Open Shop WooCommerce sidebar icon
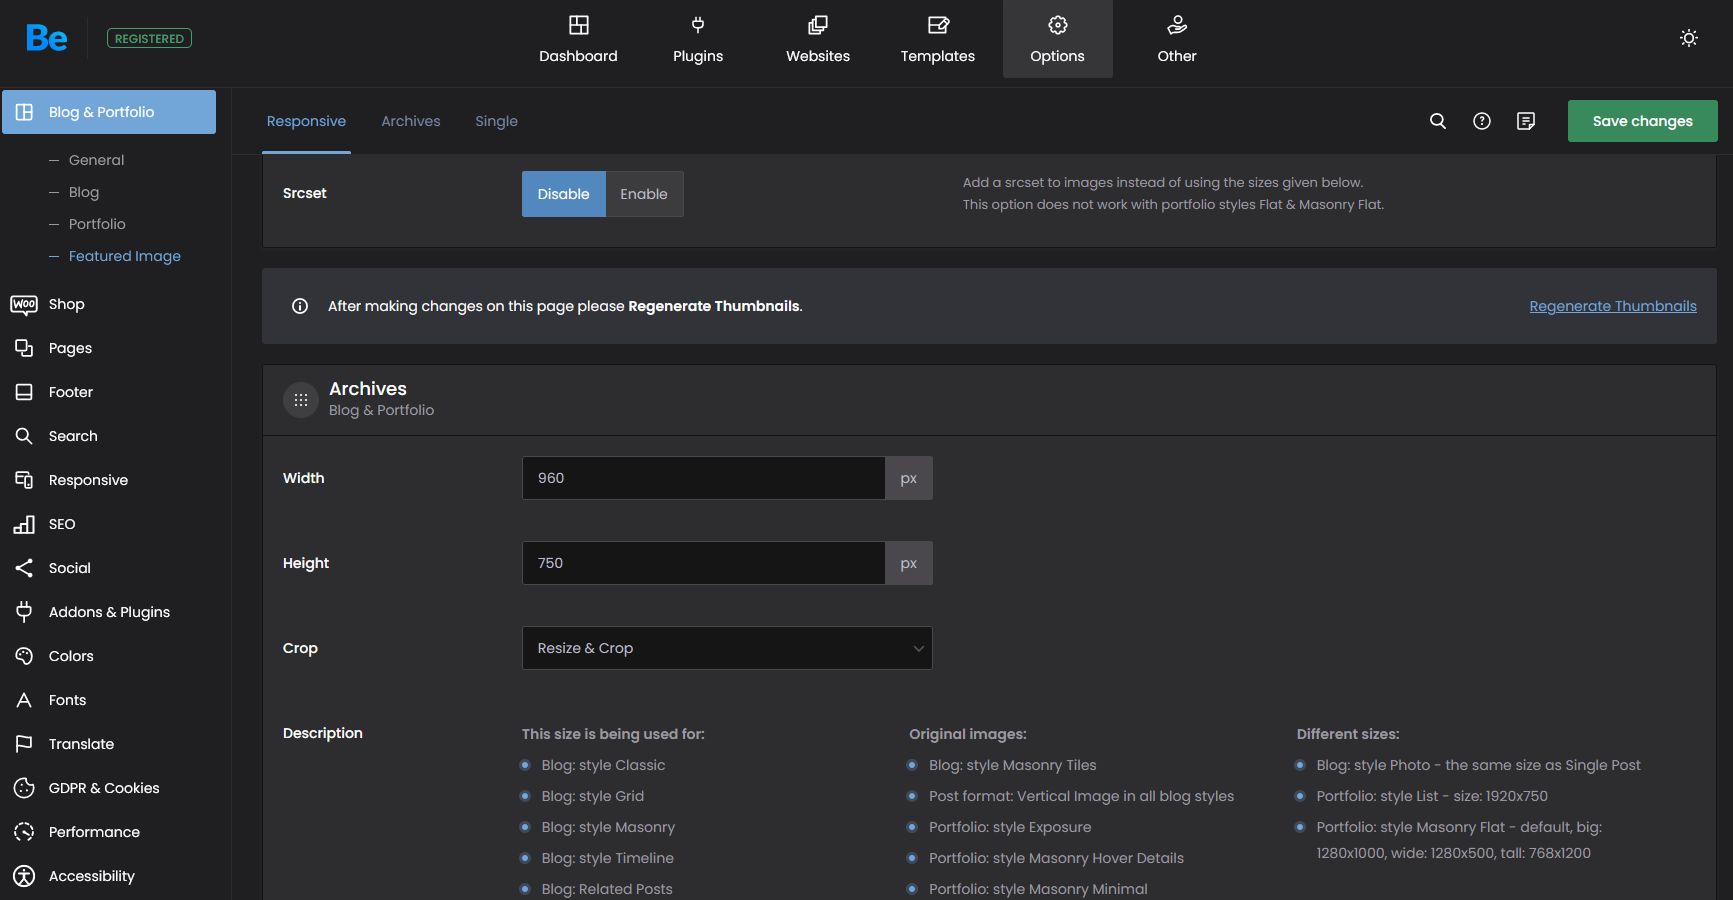Viewport: 1733px width, 900px height. [x=24, y=304]
